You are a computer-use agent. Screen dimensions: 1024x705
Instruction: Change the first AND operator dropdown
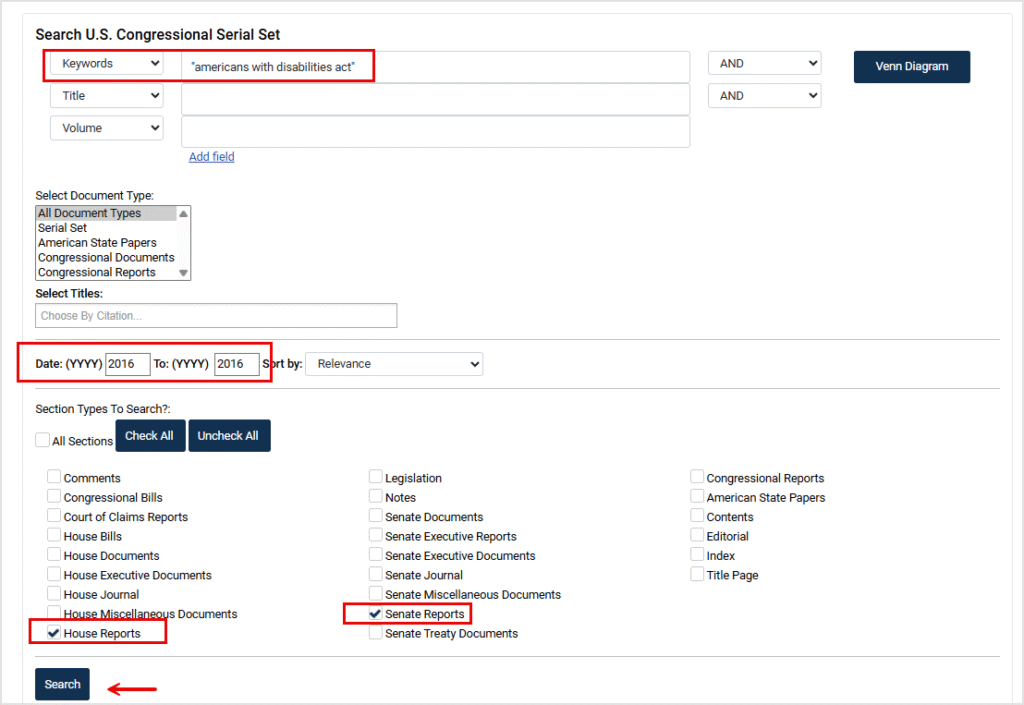point(764,64)
